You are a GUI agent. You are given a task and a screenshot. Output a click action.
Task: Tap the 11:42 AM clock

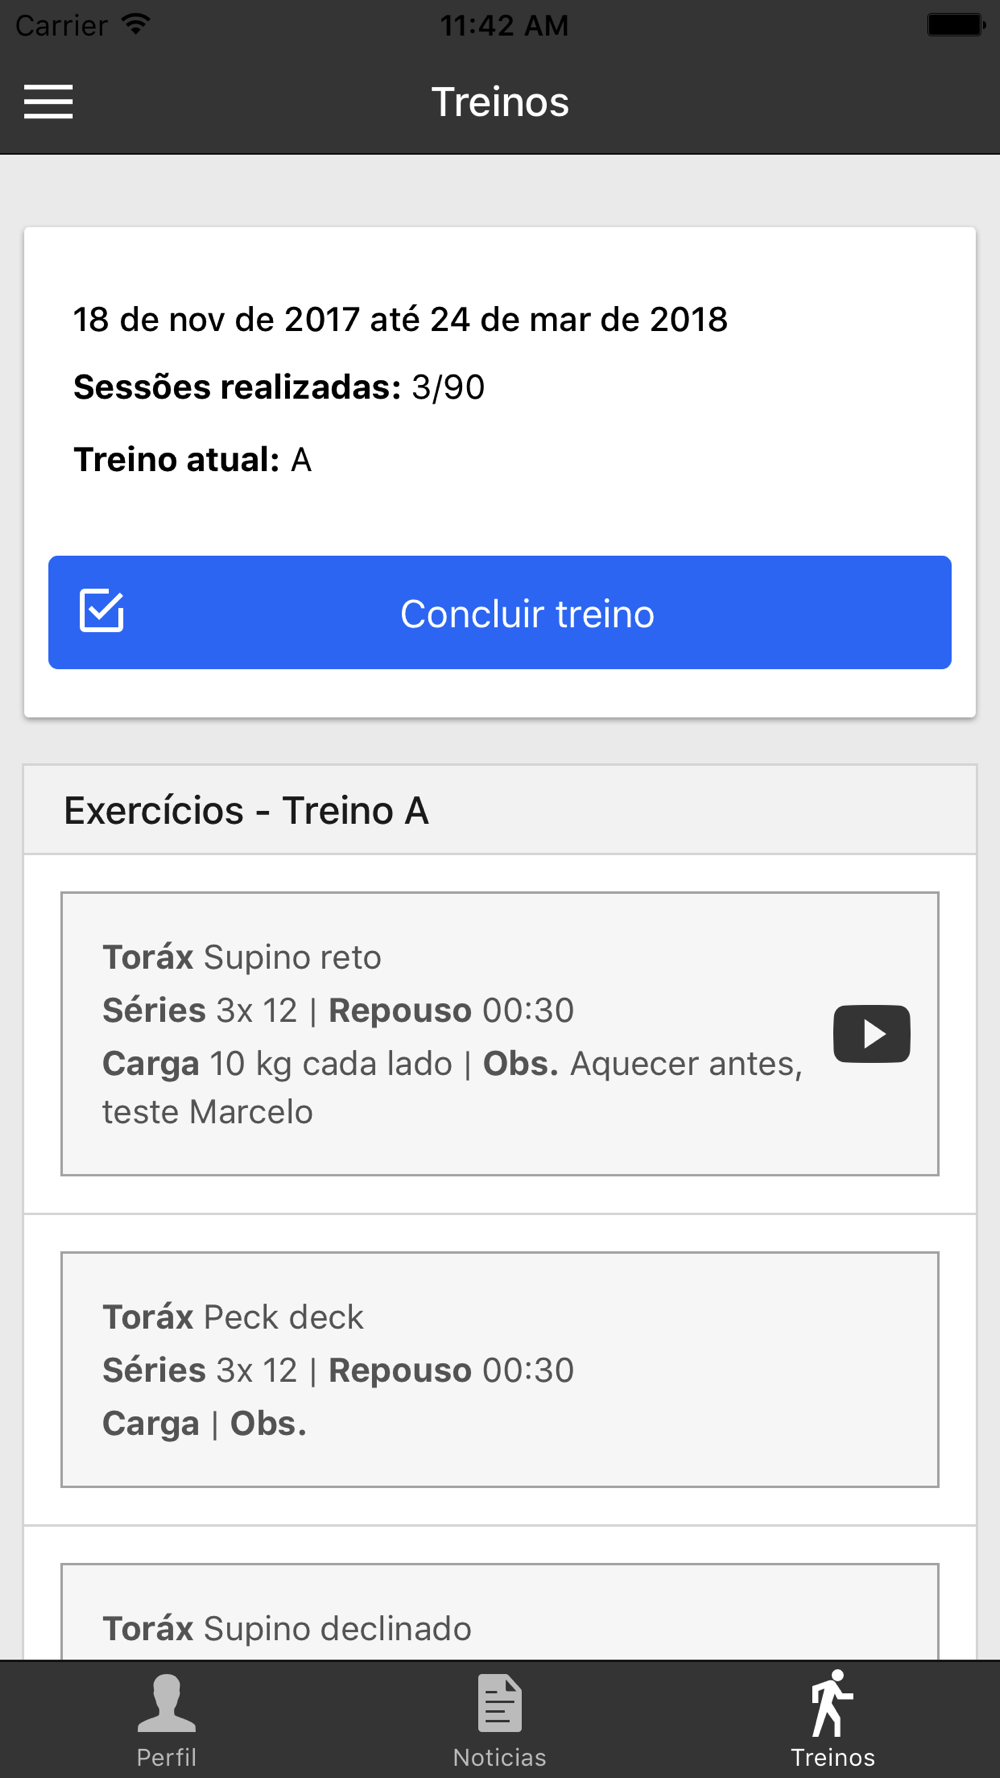coord(504,25)
